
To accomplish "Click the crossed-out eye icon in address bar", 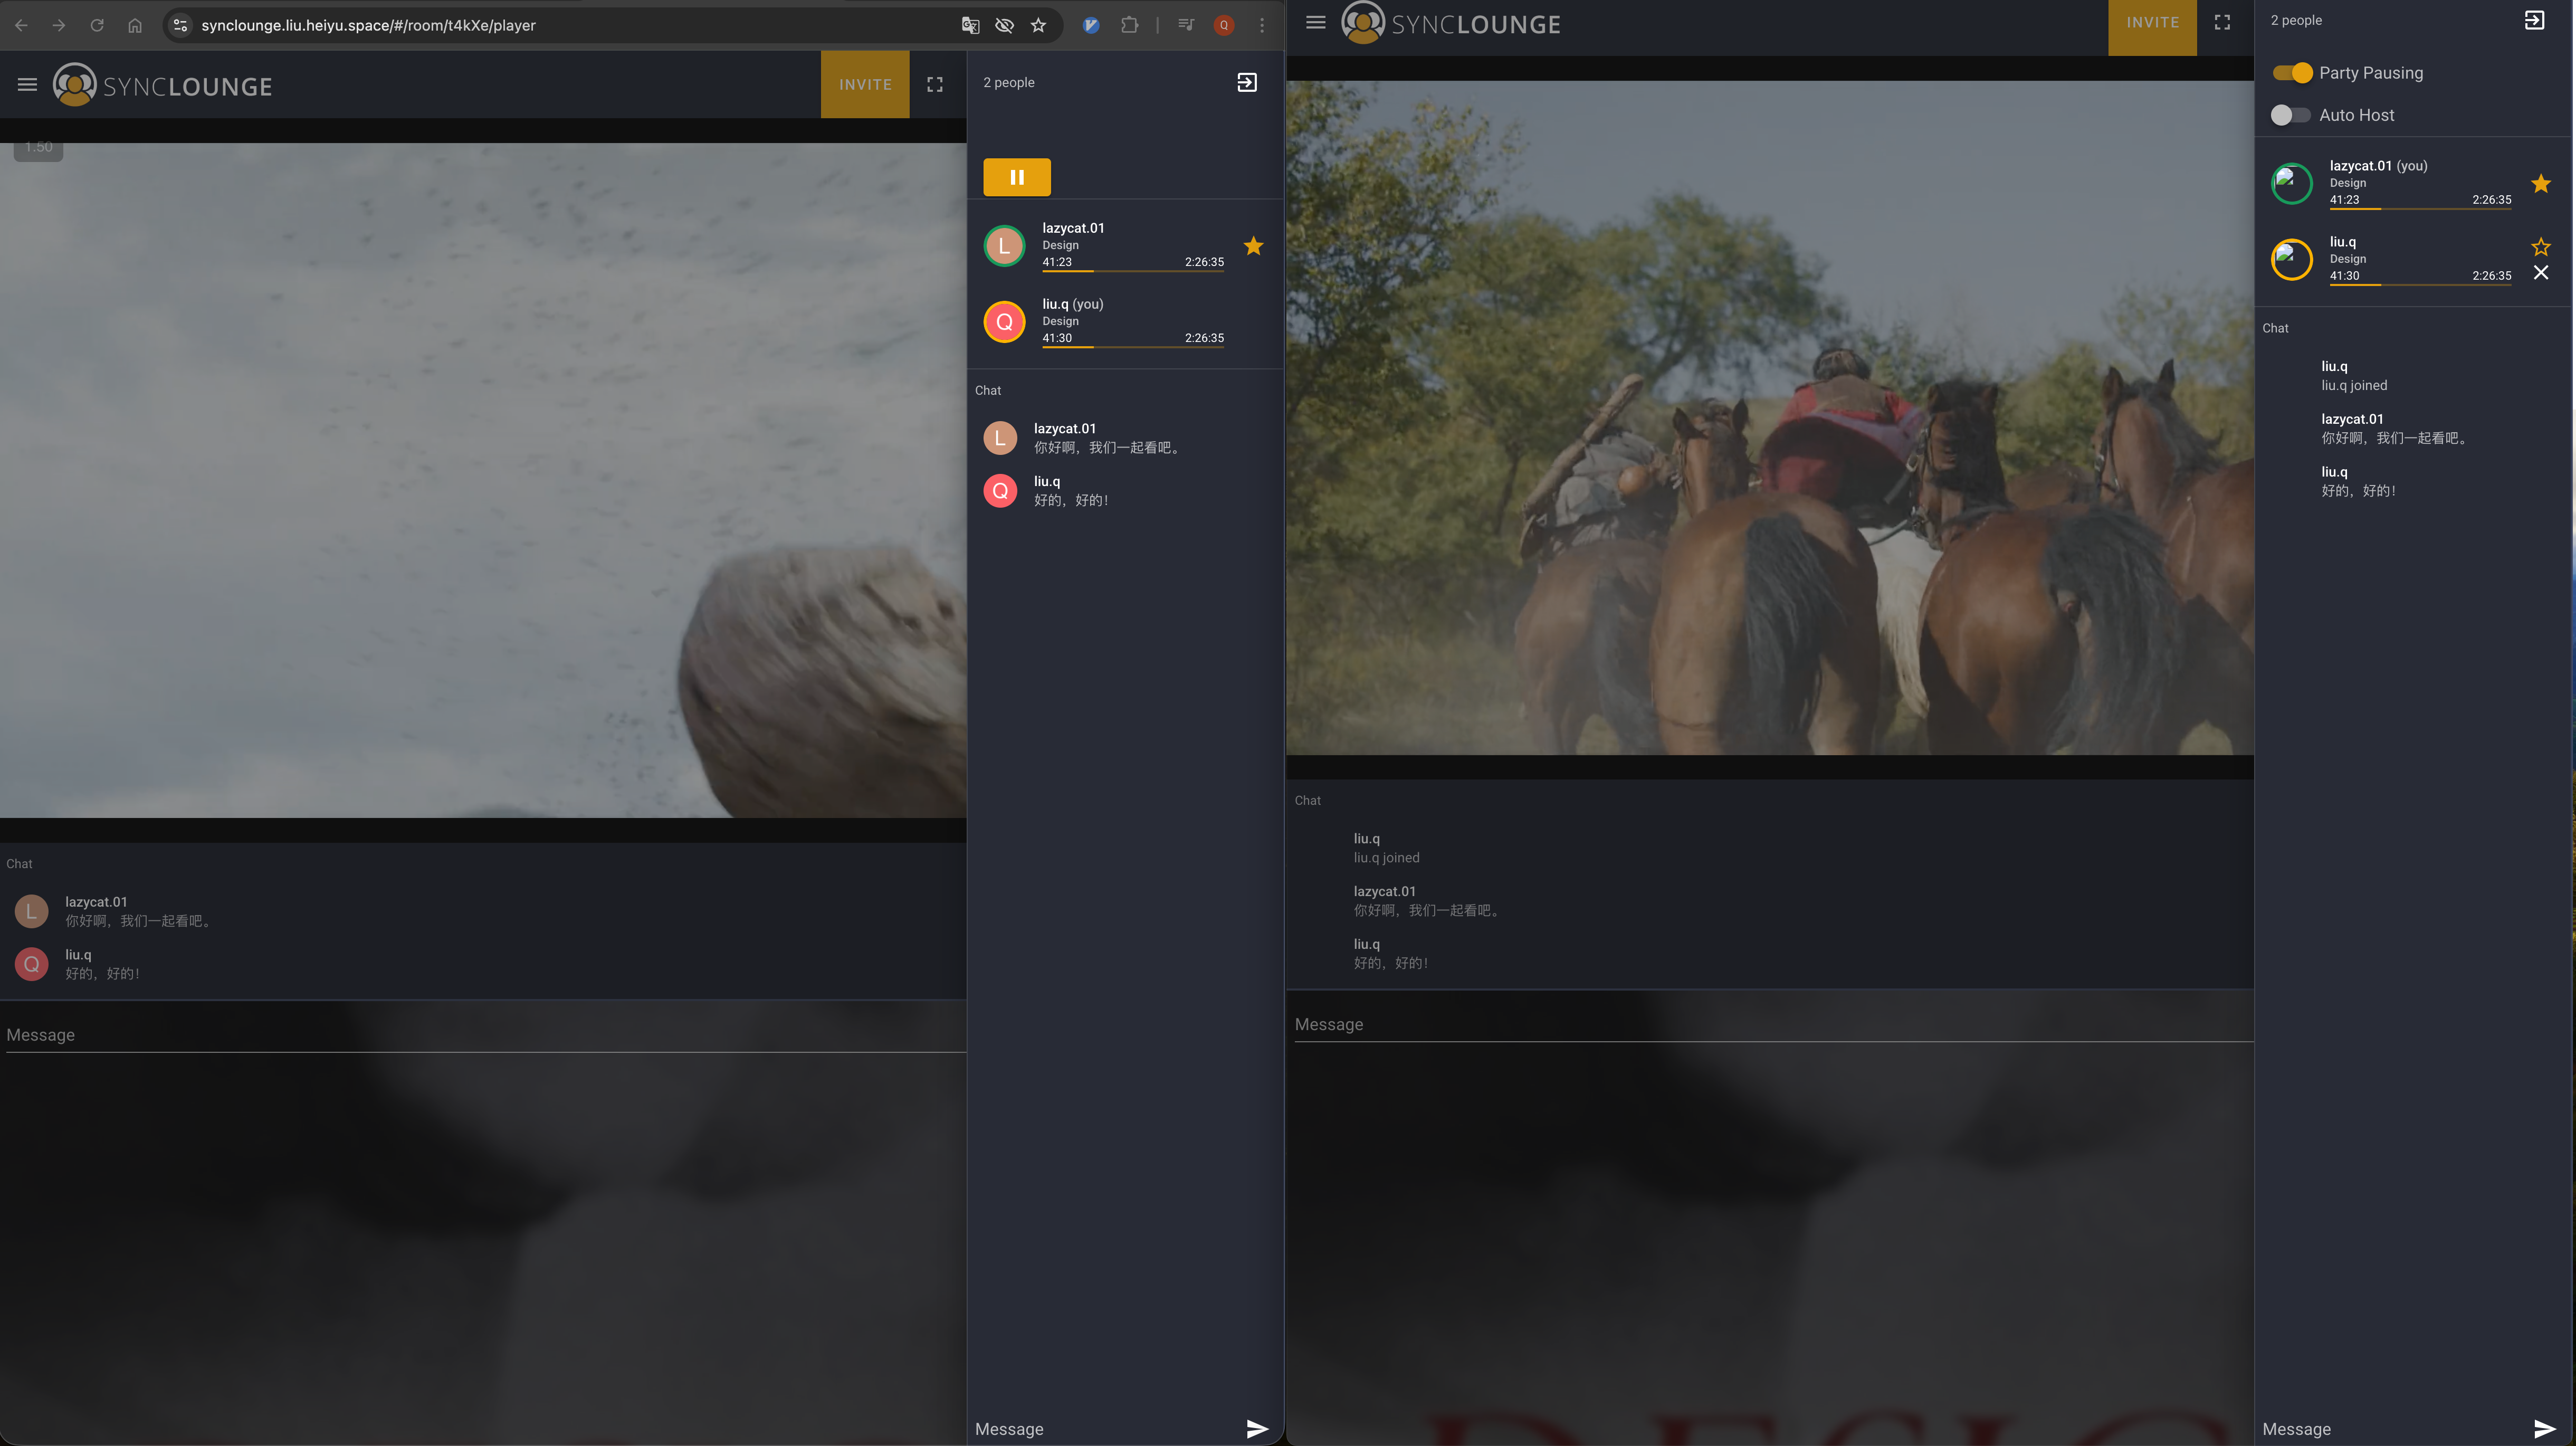I will point(1004,25).
